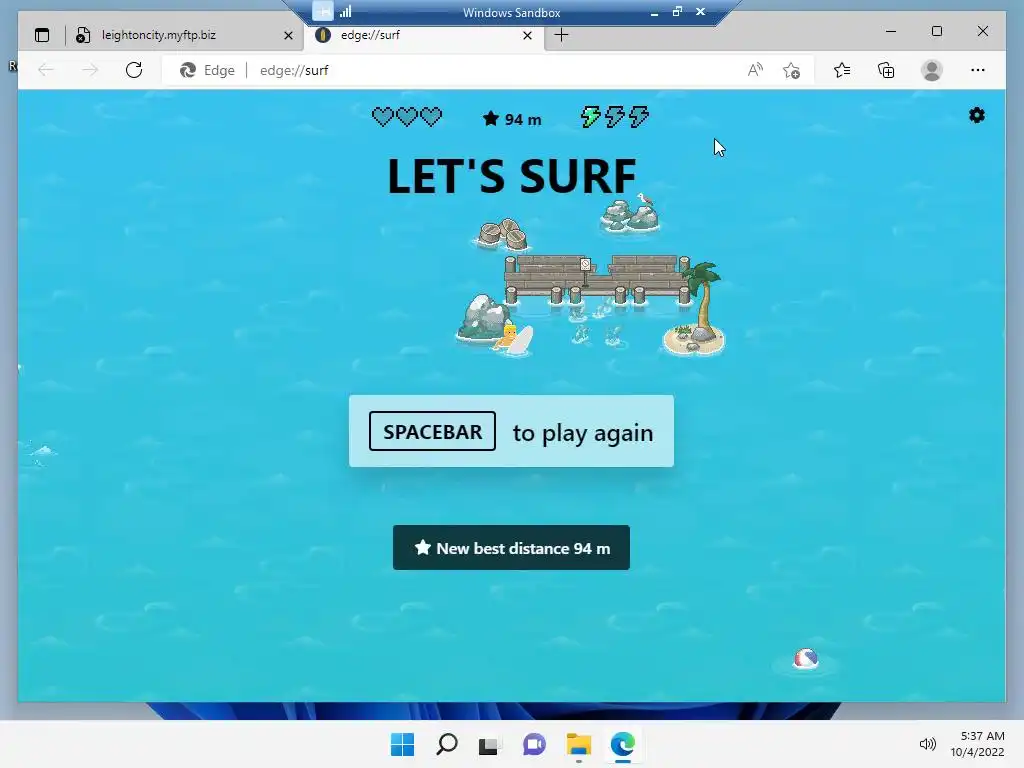1024x768 pixels.
Task: Open a new tab with plus button
Action: (561, 35)
